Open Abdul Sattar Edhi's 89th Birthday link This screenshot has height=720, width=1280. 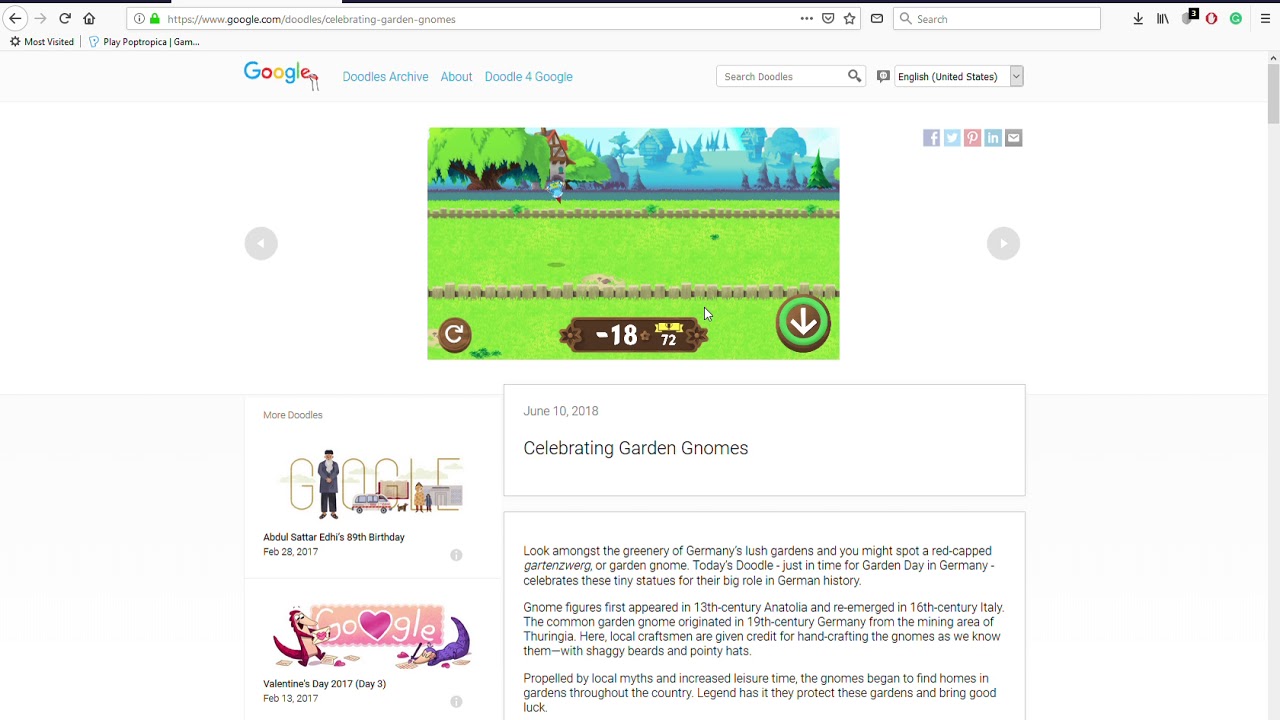click(334, 537)
